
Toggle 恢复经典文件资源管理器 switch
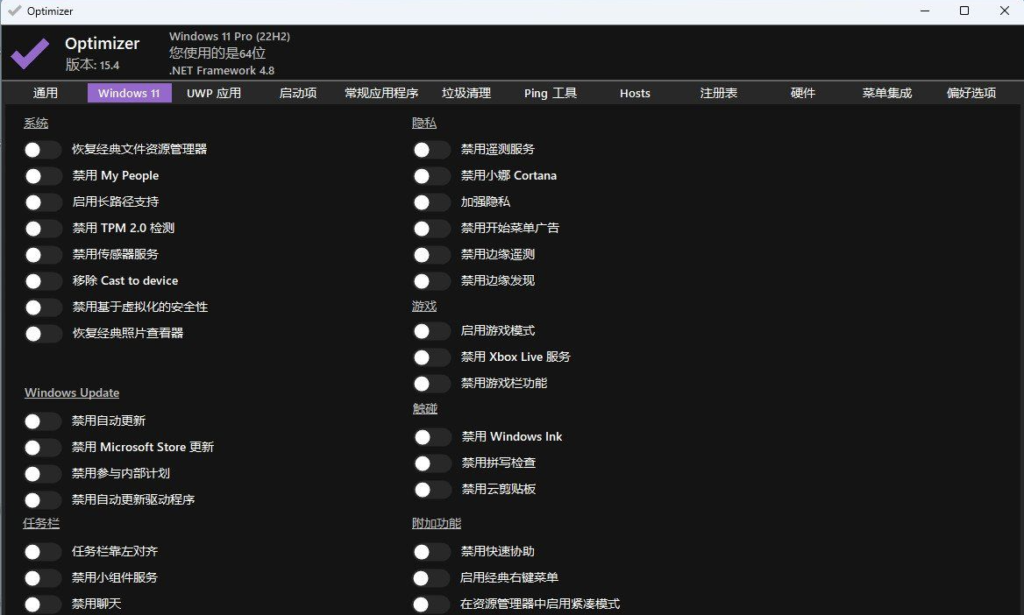point(42,148)
